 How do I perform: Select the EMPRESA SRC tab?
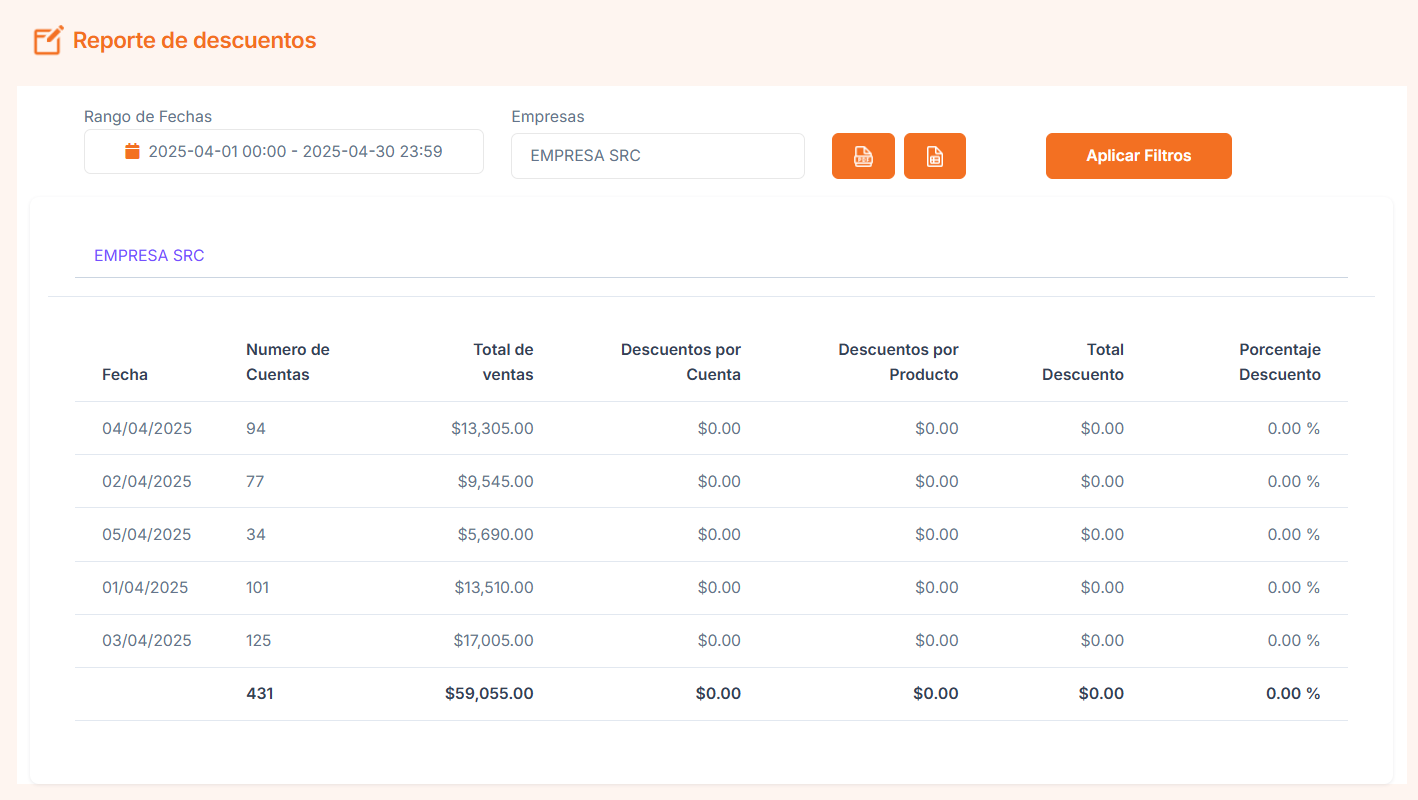tap(149, 256)
